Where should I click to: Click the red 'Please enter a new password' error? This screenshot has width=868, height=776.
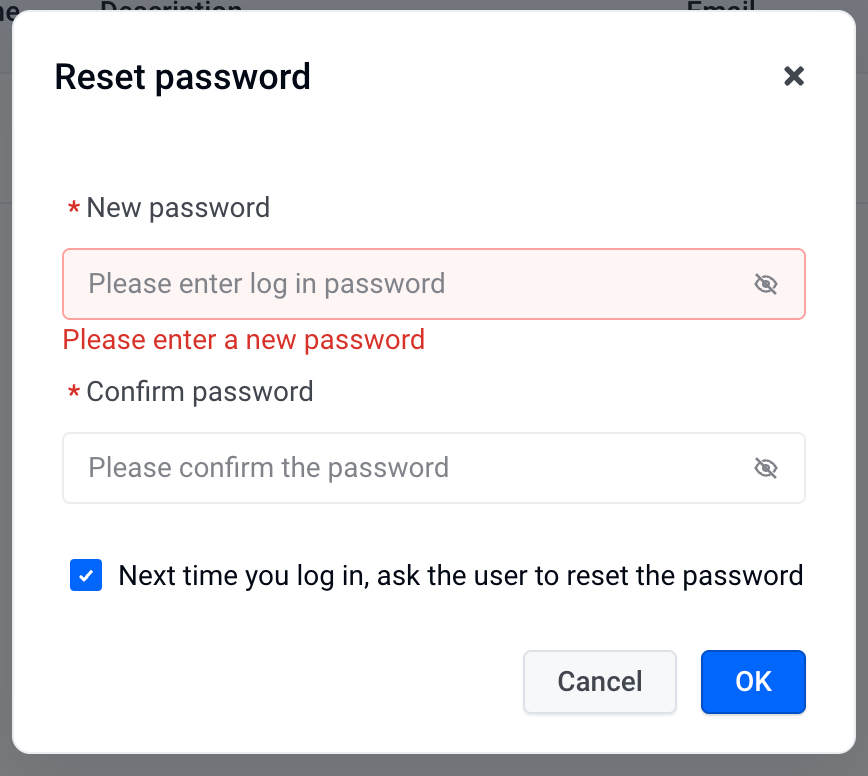(x=244, y=340)
